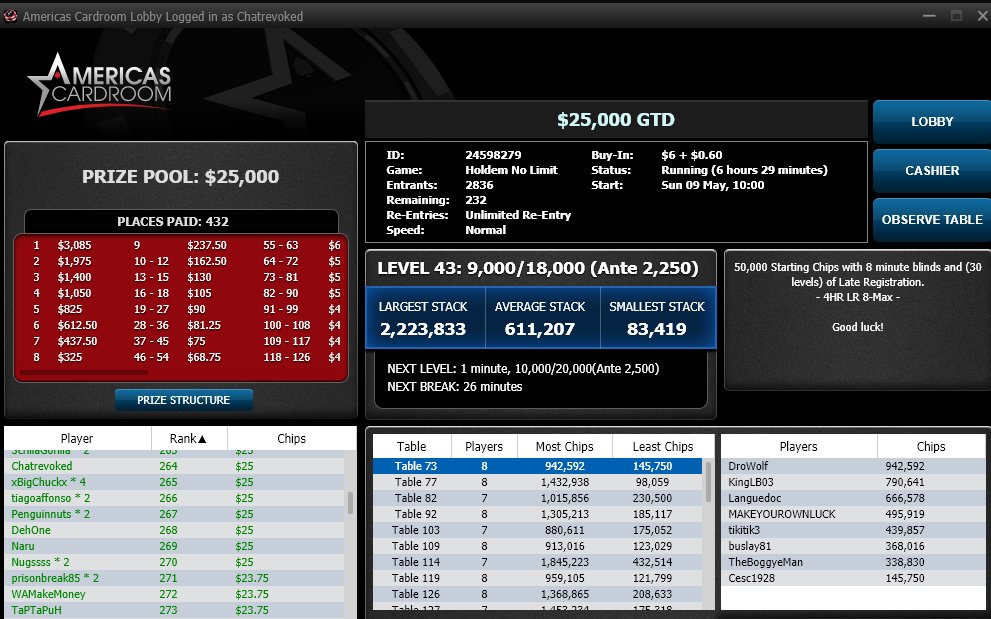
Task: Sort left player list by Chips header
Action: [x=291, y=438]
